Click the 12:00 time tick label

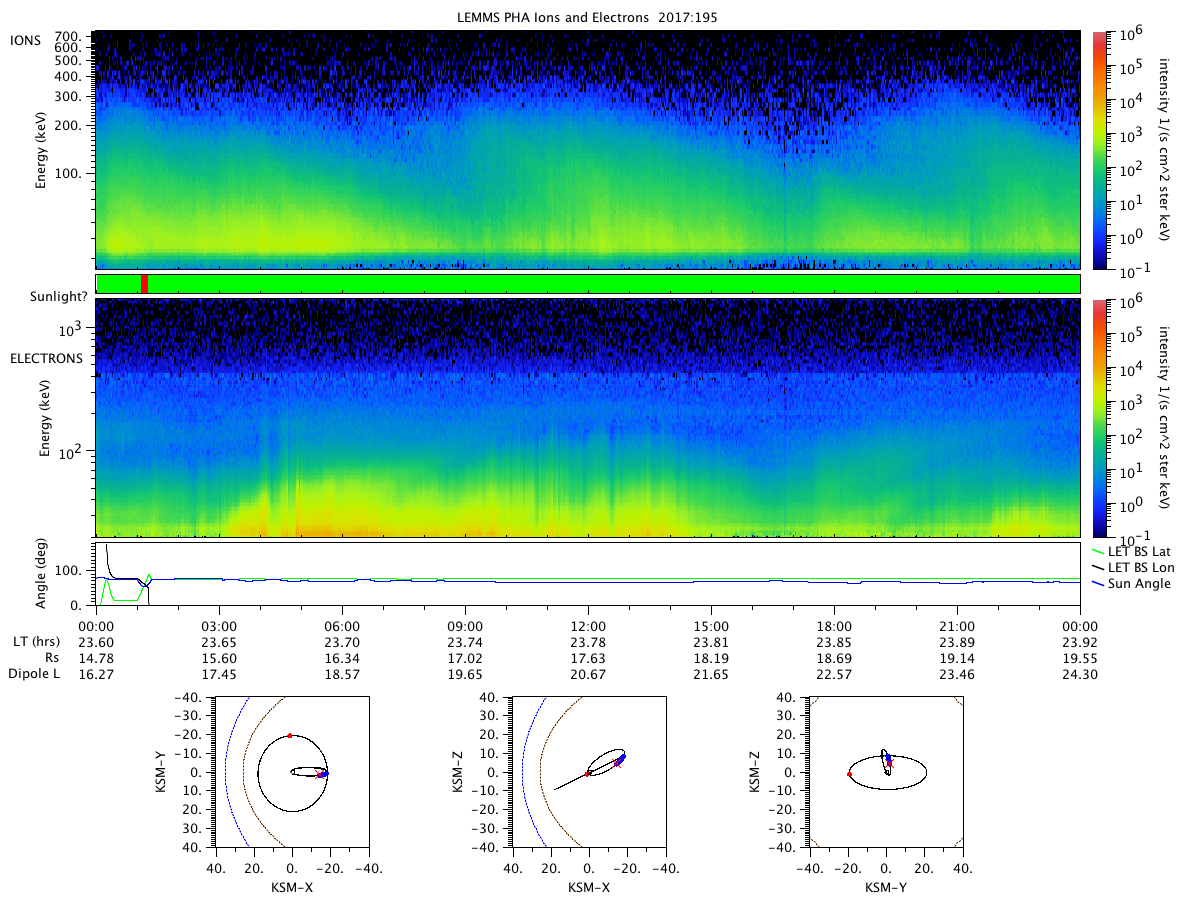pyautogui.click(x=588, y=625)
